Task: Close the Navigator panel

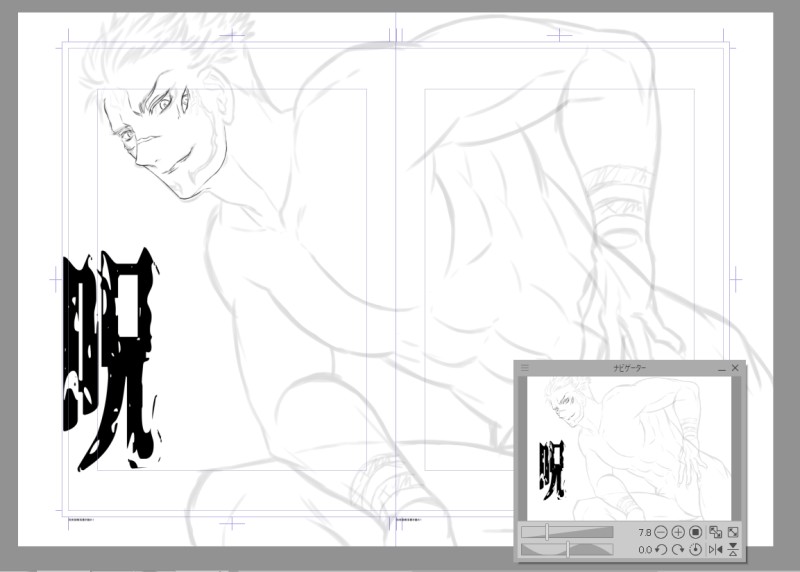Action: [735, 367]
